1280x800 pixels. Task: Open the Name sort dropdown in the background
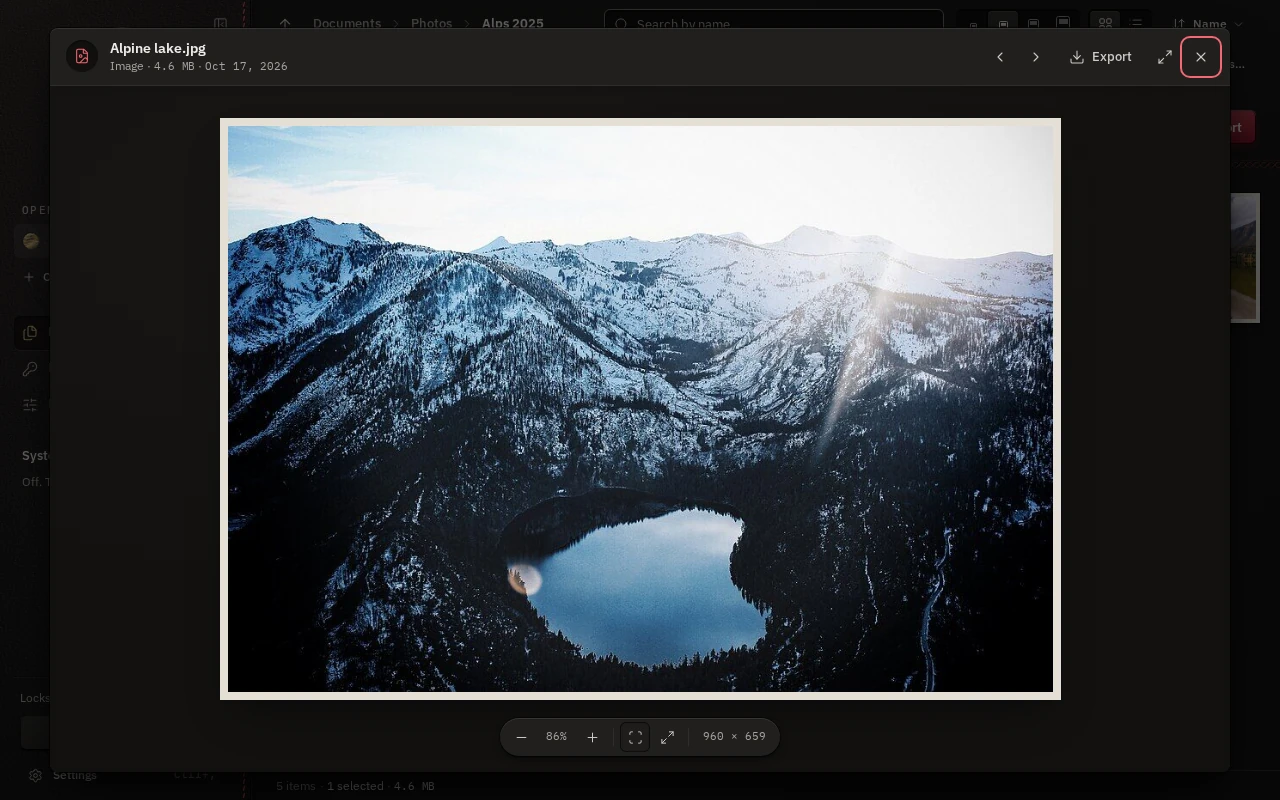pos(1208,23)
